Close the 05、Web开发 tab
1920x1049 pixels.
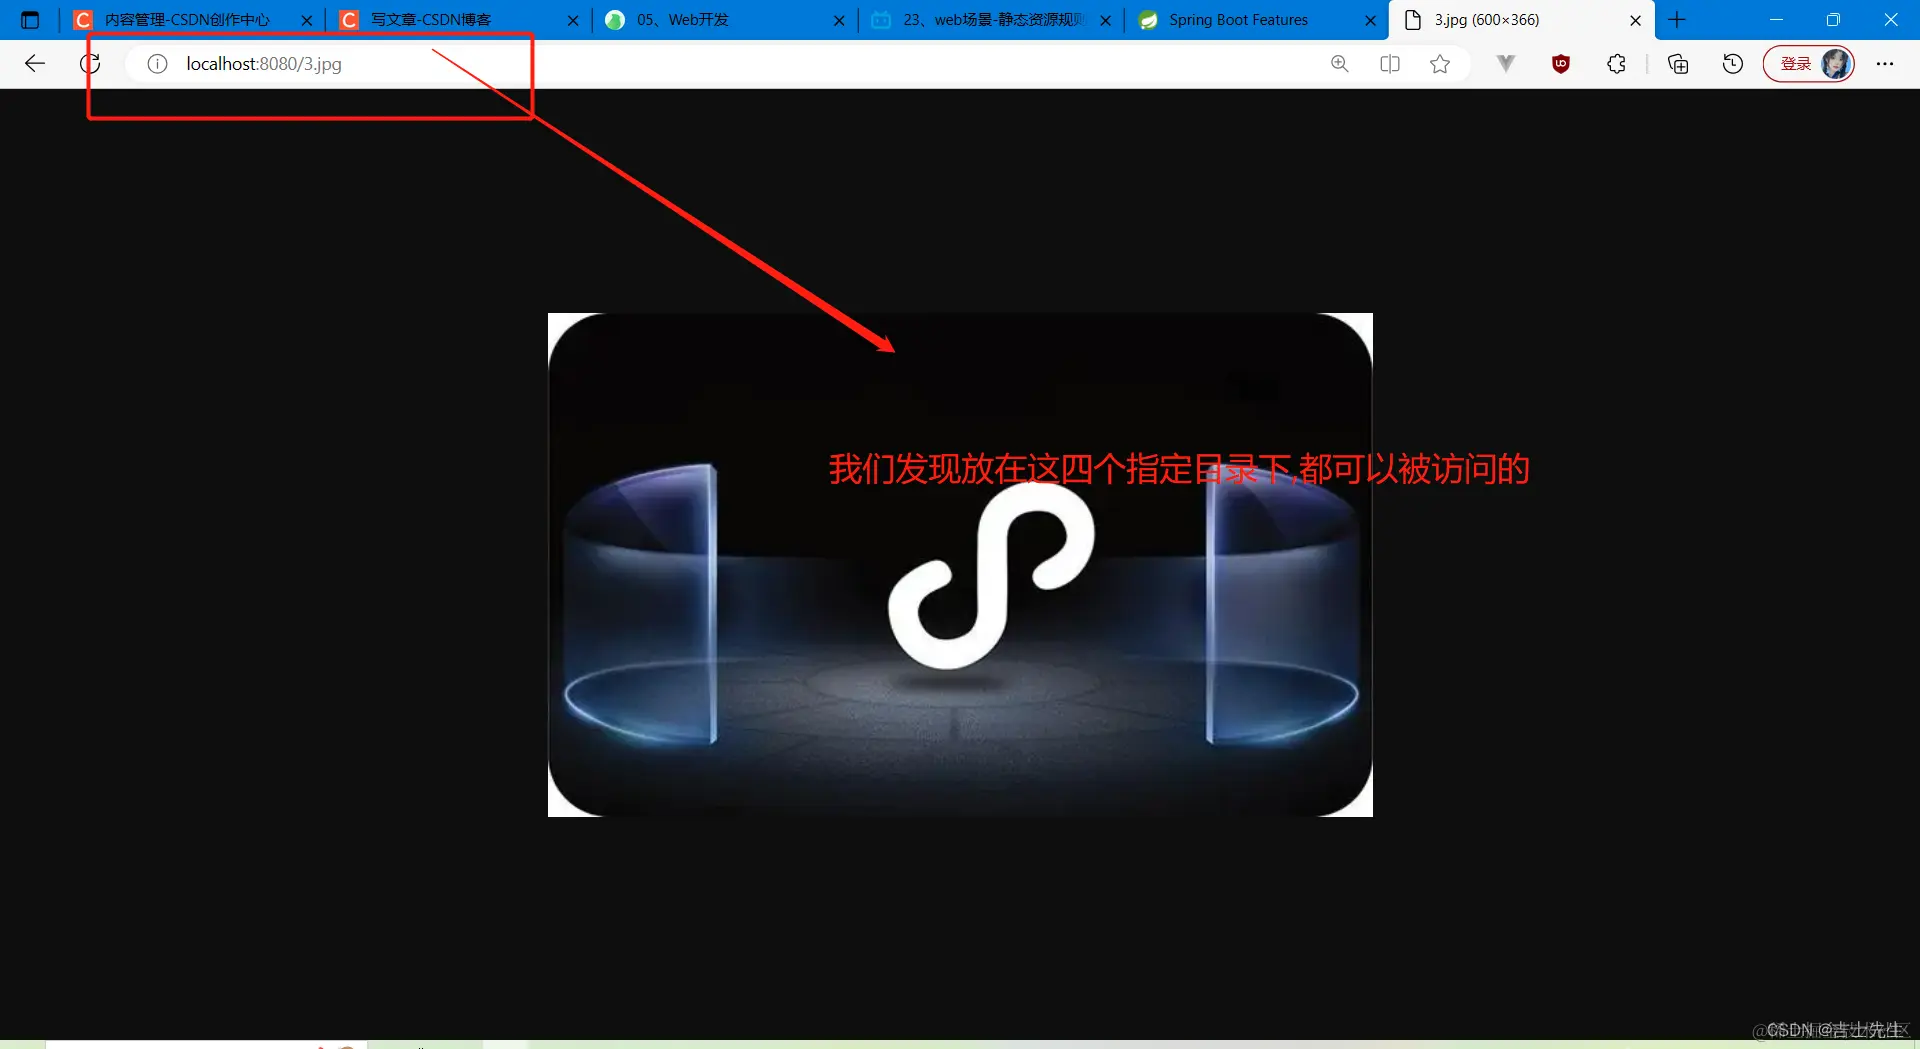839,20
